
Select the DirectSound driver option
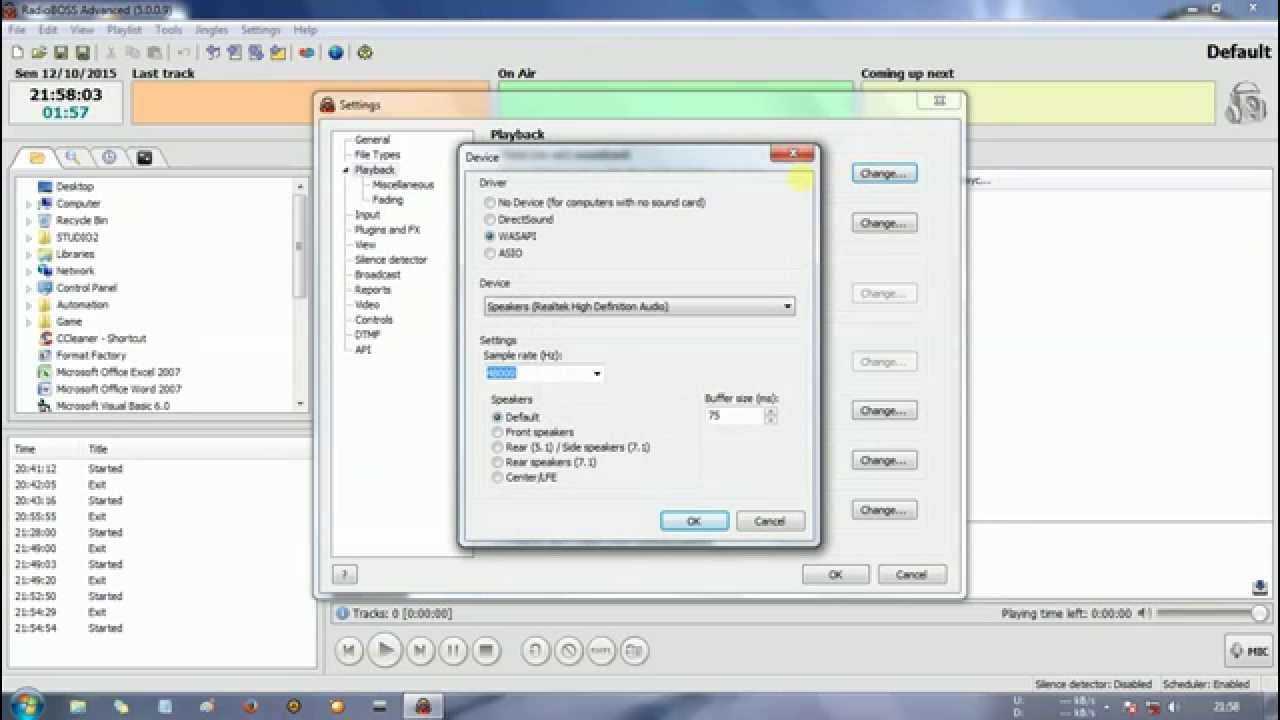[x=490, y=219]
